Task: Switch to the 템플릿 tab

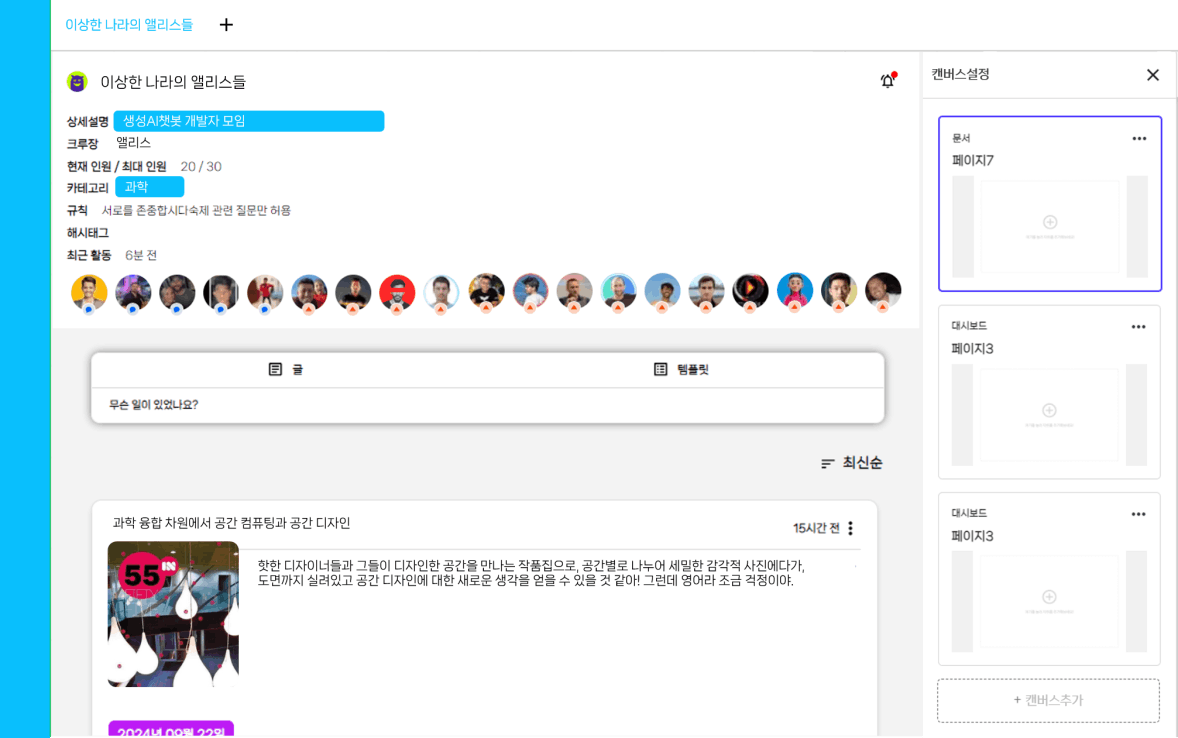Action: [x=681, y=369]
